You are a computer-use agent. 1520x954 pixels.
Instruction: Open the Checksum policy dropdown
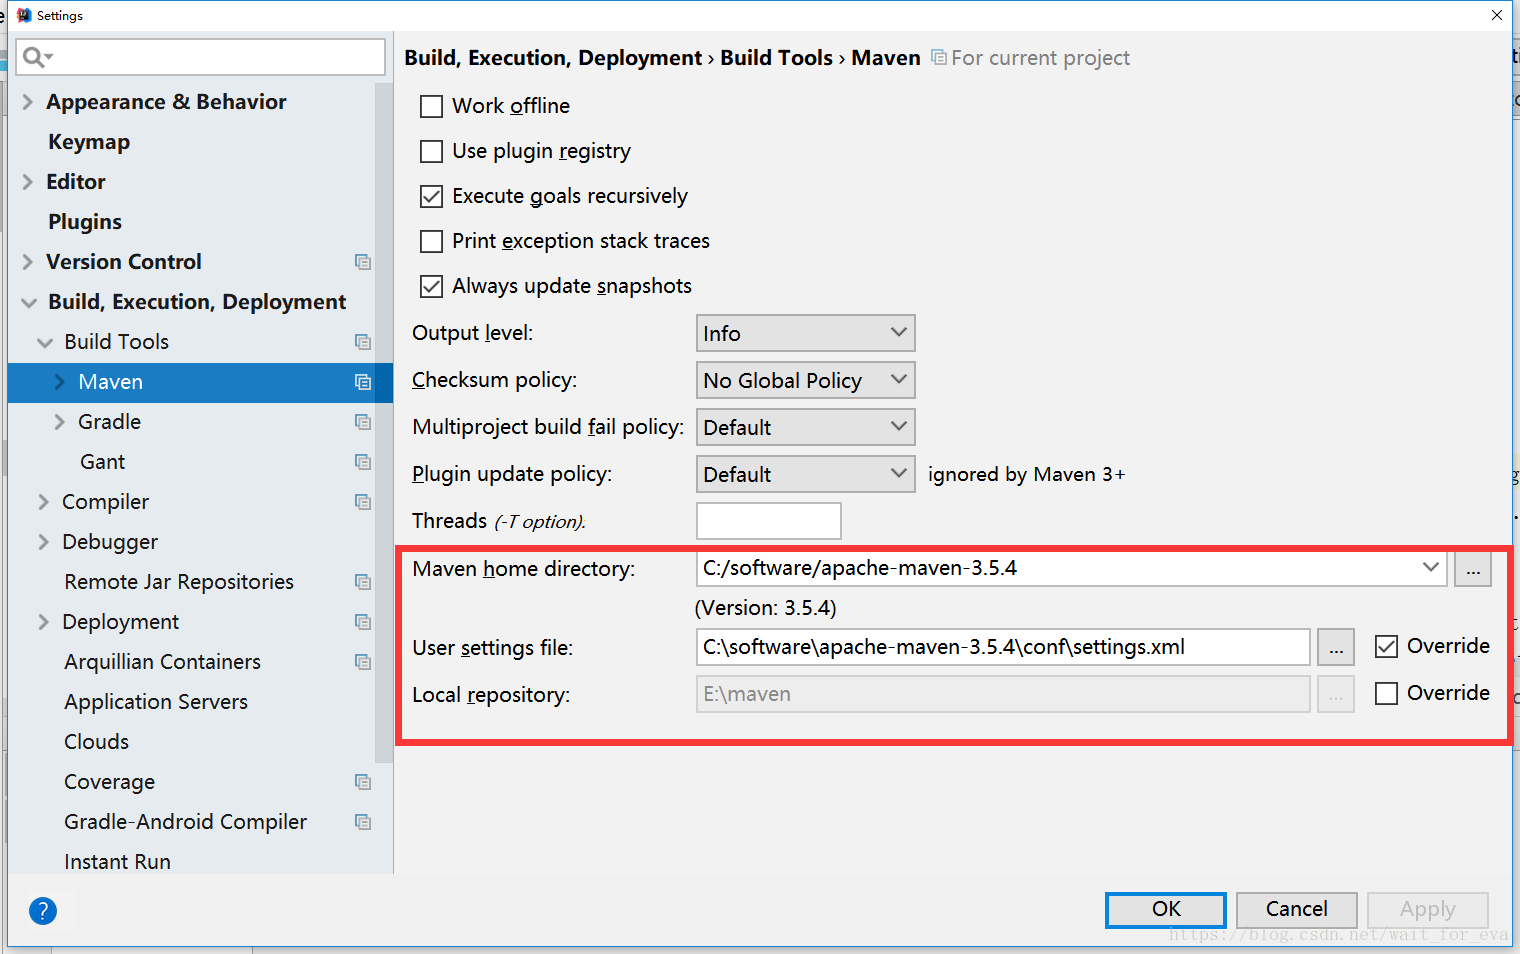(805, 380)
